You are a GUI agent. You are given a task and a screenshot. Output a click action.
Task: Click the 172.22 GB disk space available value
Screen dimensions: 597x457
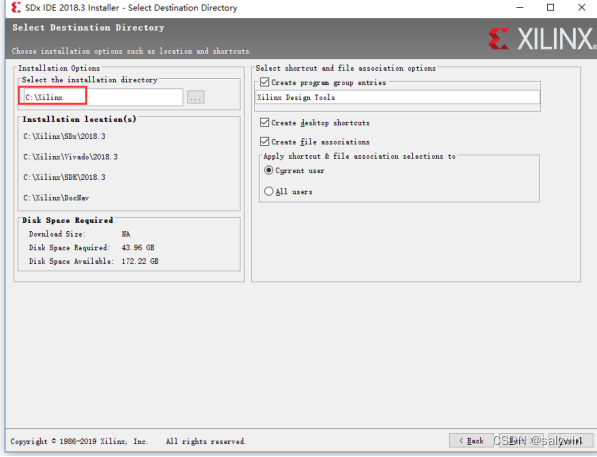(140, 261)
